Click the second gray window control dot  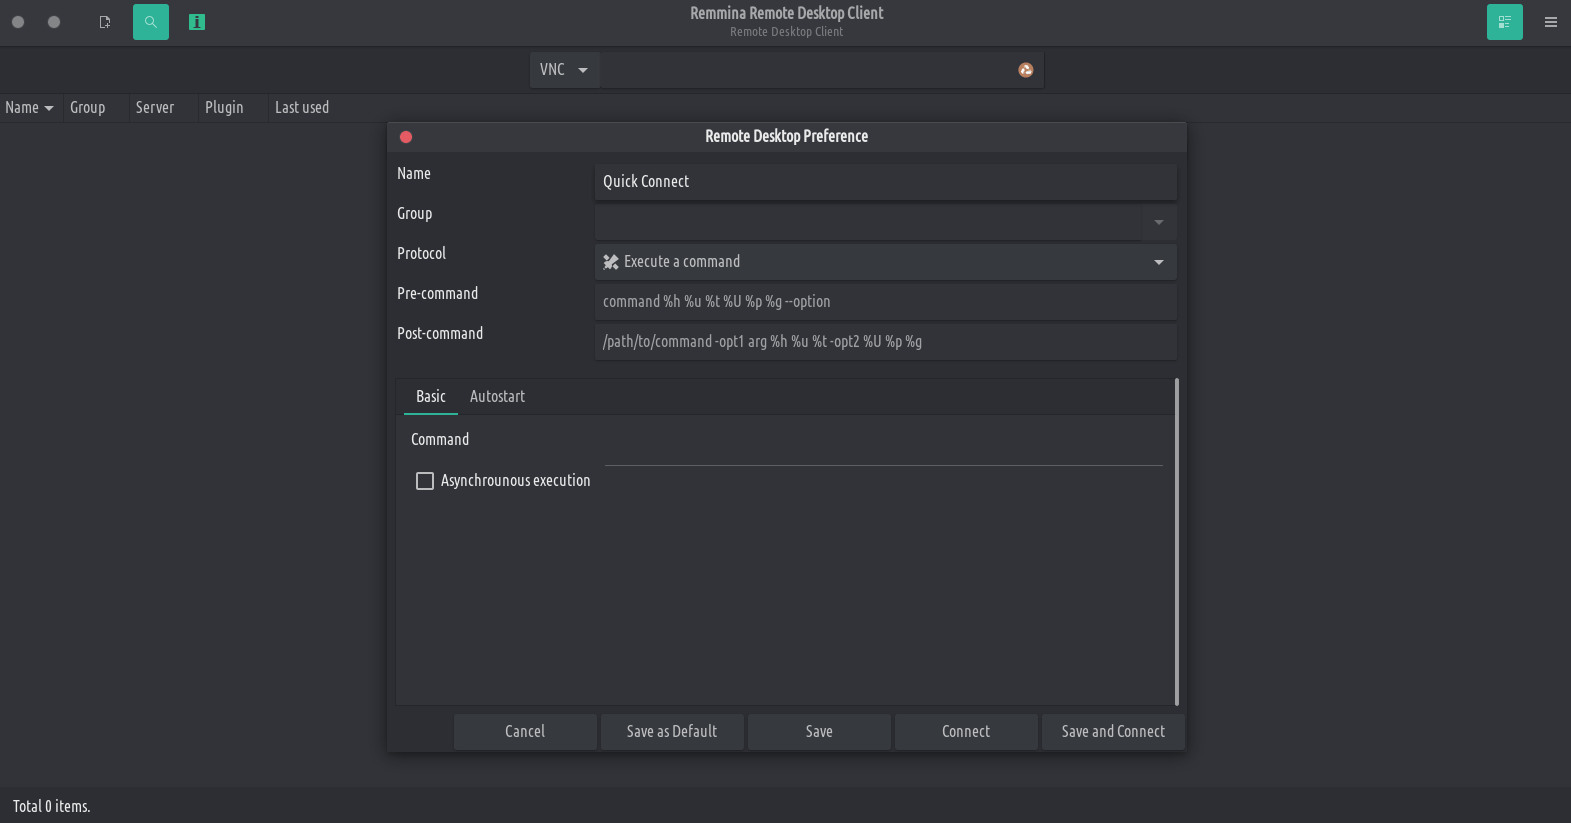click(54, 22)
